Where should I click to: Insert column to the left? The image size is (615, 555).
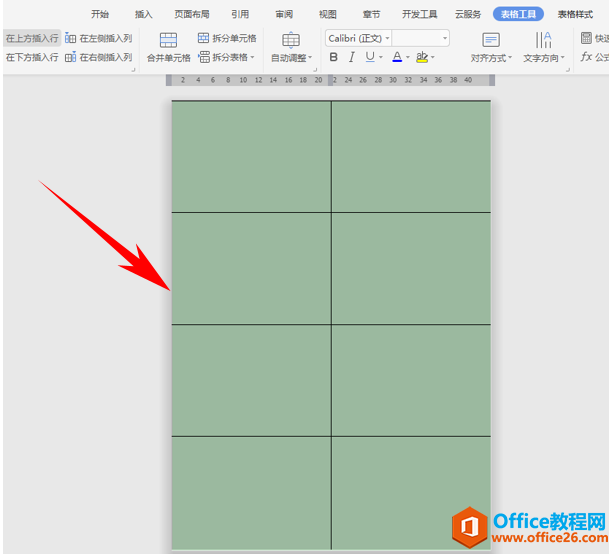[98, 38]
